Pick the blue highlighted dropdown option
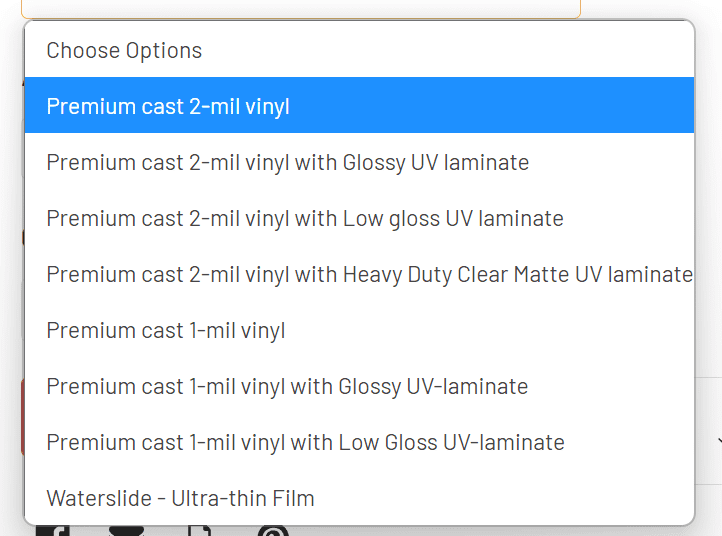Screen dimensions: 722x536 point(168,106)
